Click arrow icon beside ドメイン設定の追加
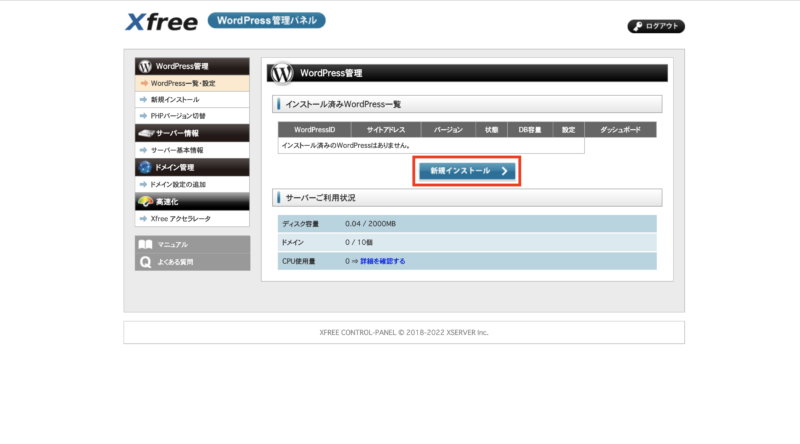Screen dimensions: 800x444 pos(143,184)
